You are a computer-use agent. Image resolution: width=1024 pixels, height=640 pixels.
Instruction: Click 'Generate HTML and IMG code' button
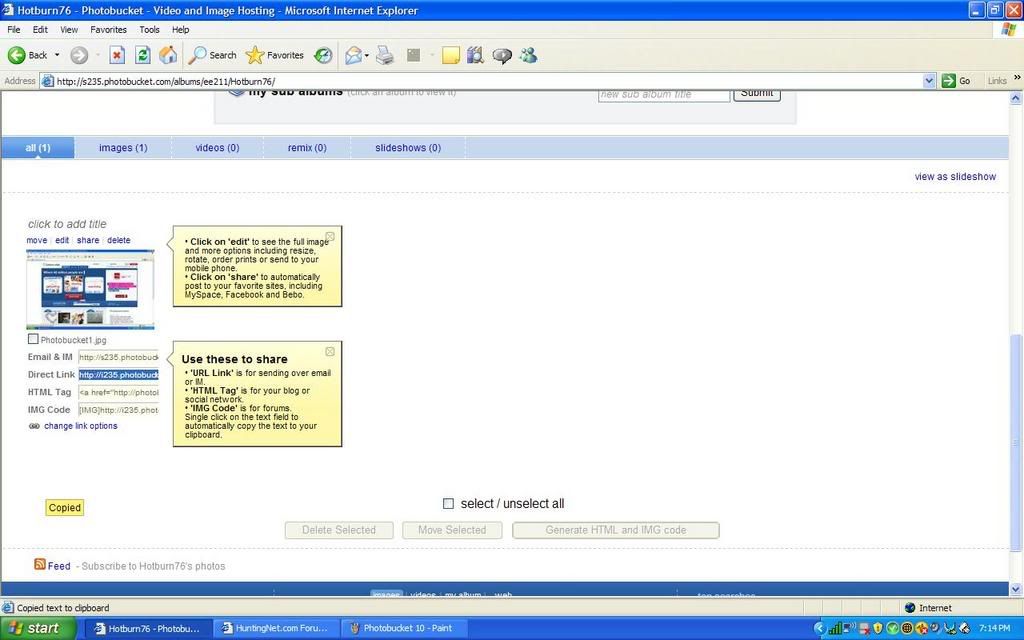(x=616, y=530)
